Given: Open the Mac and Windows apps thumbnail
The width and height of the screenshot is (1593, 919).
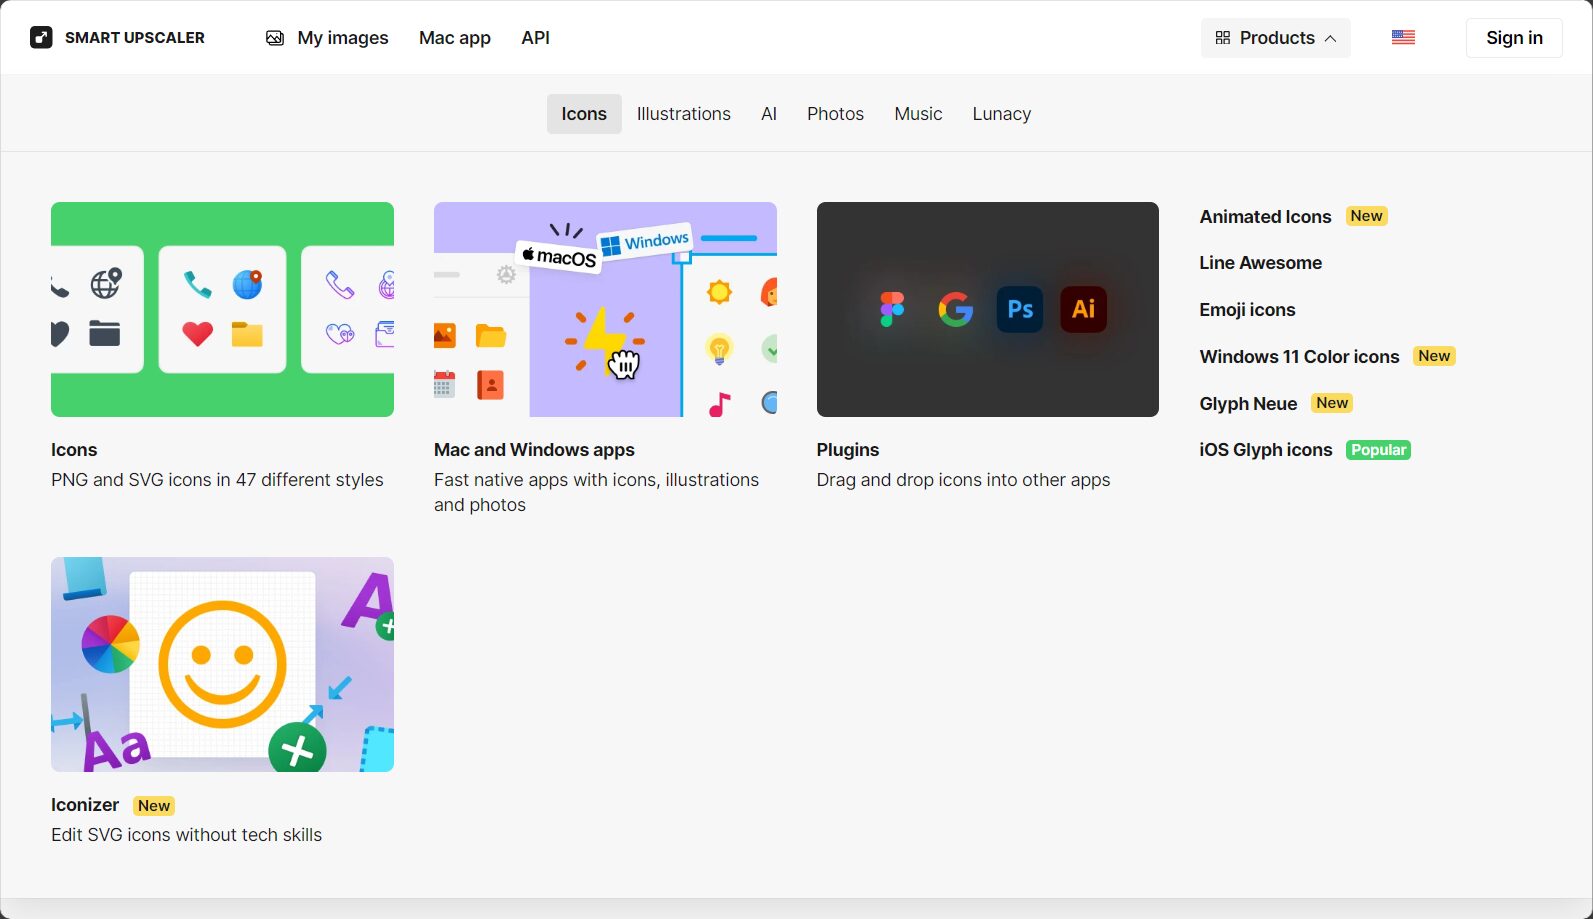Looking at the screenshot, I should (x=605, y=309).
